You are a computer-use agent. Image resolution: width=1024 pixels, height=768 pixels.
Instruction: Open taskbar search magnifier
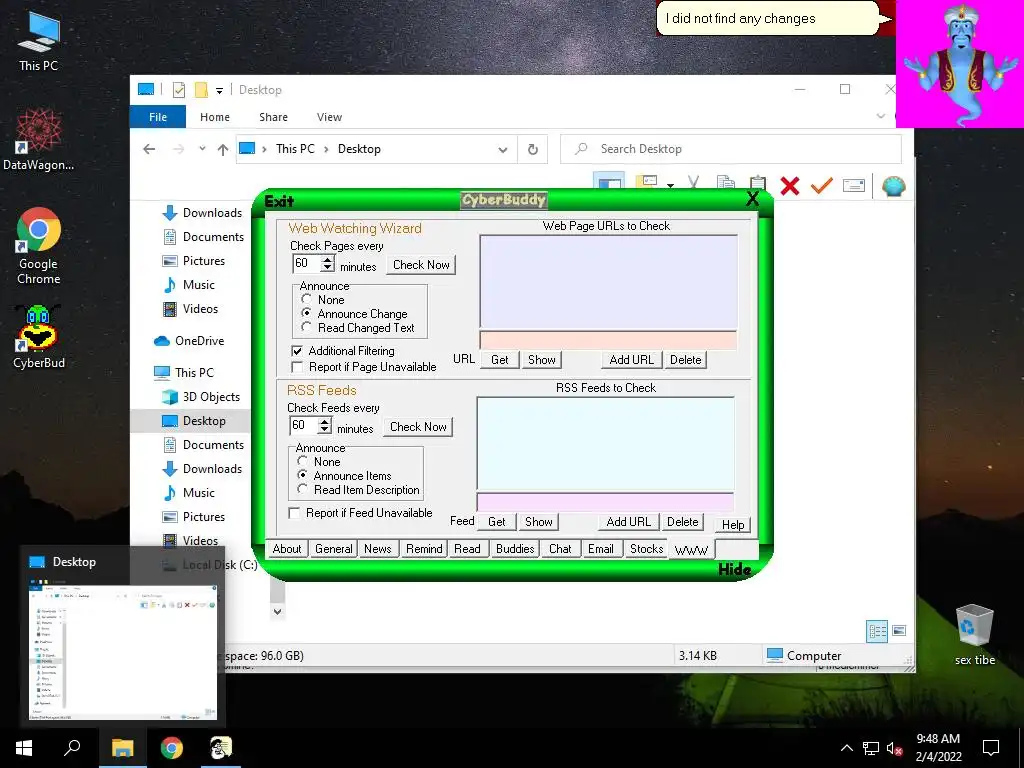coord(72,748)
